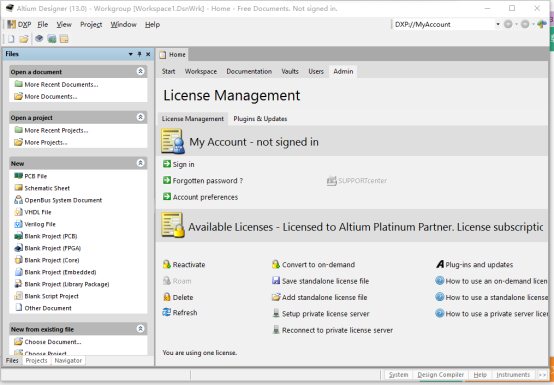The height and width of the screenshot is (385, 554).
Task: Click the Delete license icon
Action: [x=167, y=297]
